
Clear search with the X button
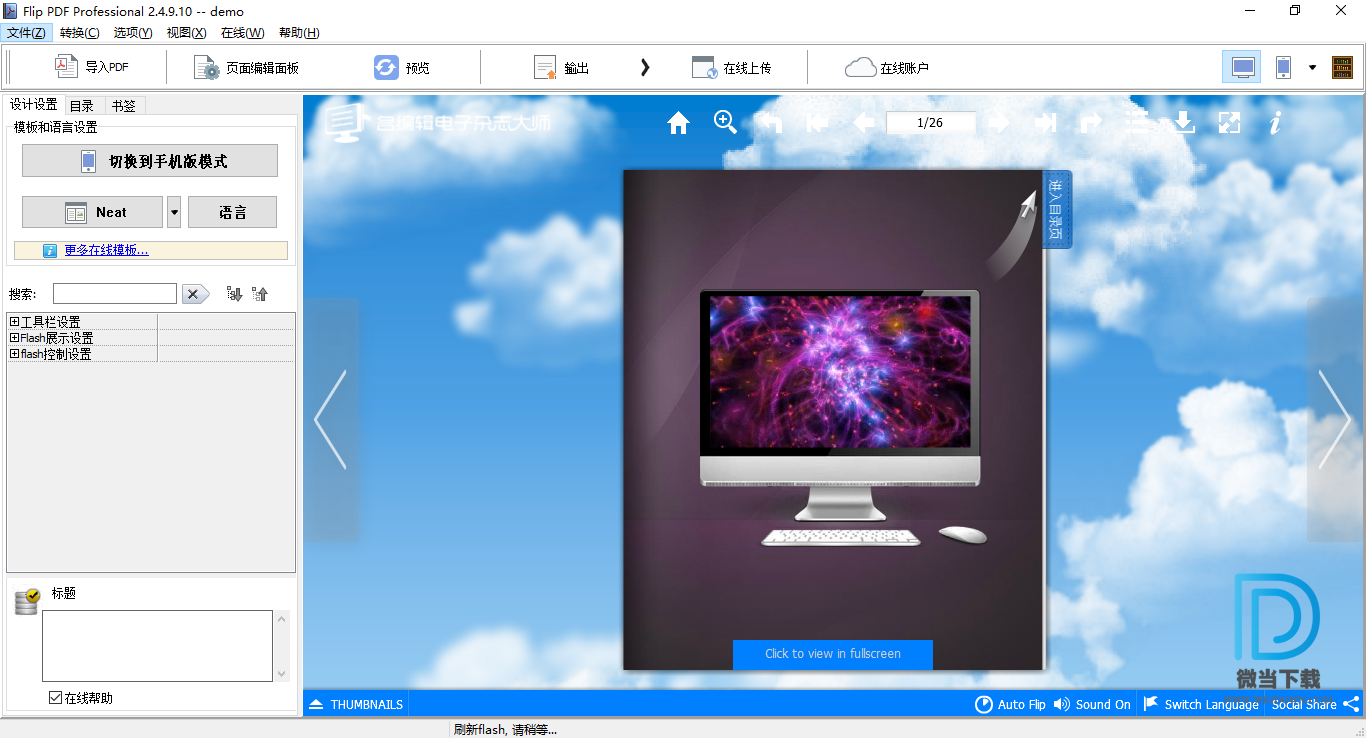(x=194, y=294)
